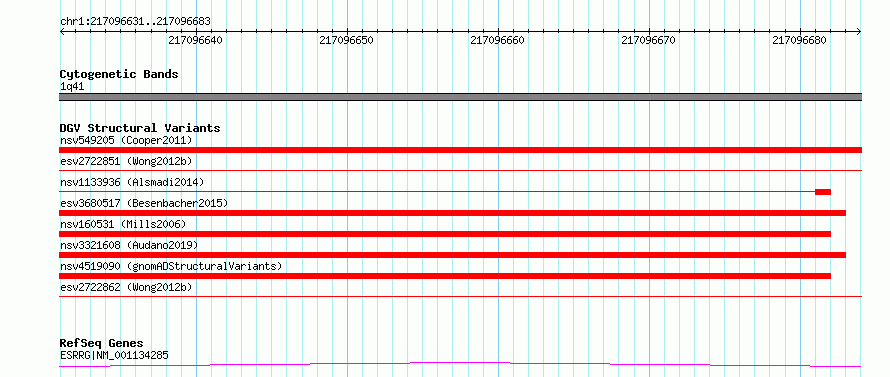Screen dimensions: 890x377
Task: Select the 1q41 band label
Action: point(72,87)
